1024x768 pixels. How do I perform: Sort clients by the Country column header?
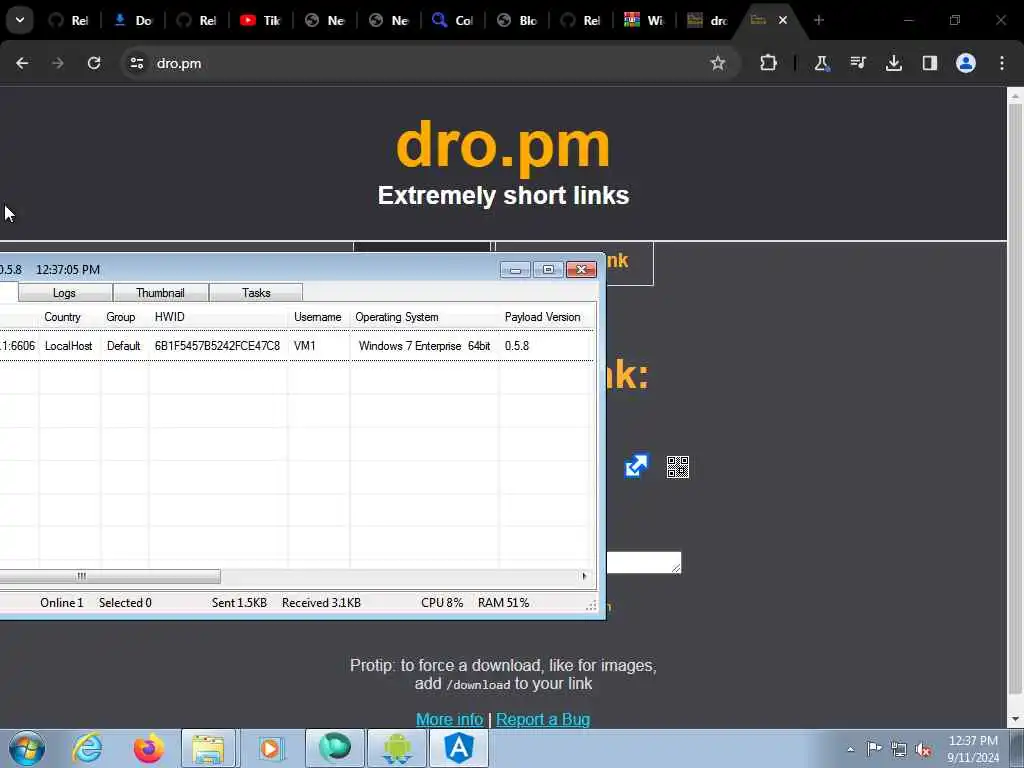pyautogui.click(x=69, y=317)
